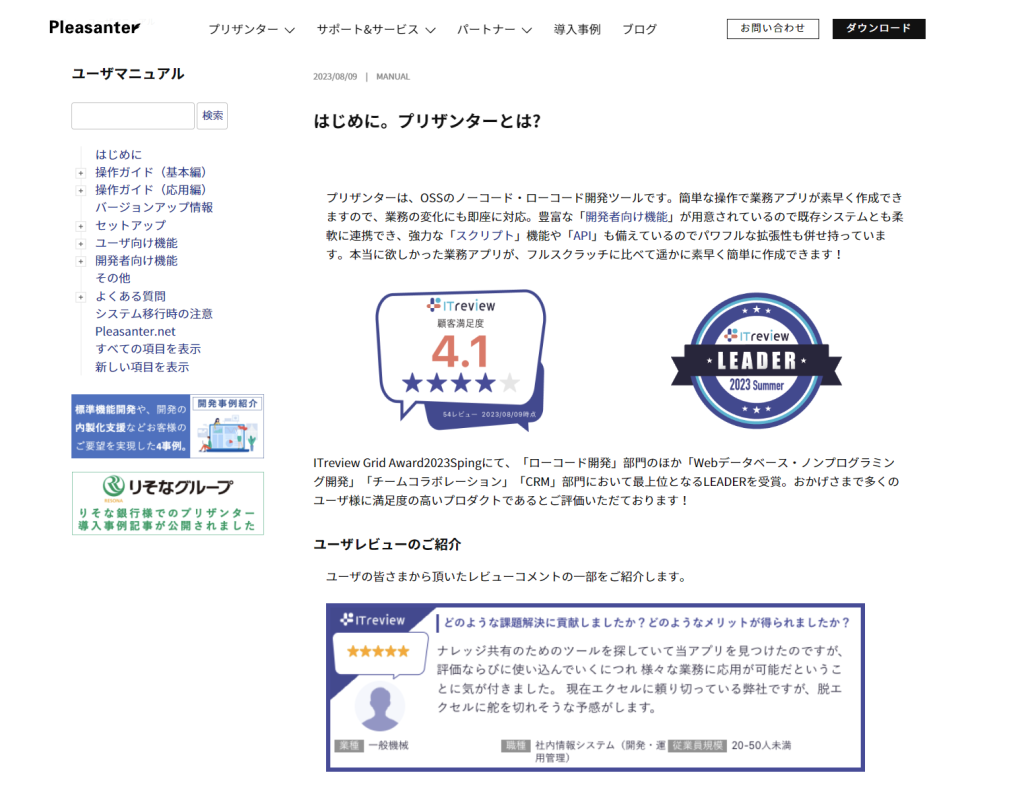This screenshot has width=1024, height=794.
Task: Click the MANUAL category label
Action: coord(393,77)
